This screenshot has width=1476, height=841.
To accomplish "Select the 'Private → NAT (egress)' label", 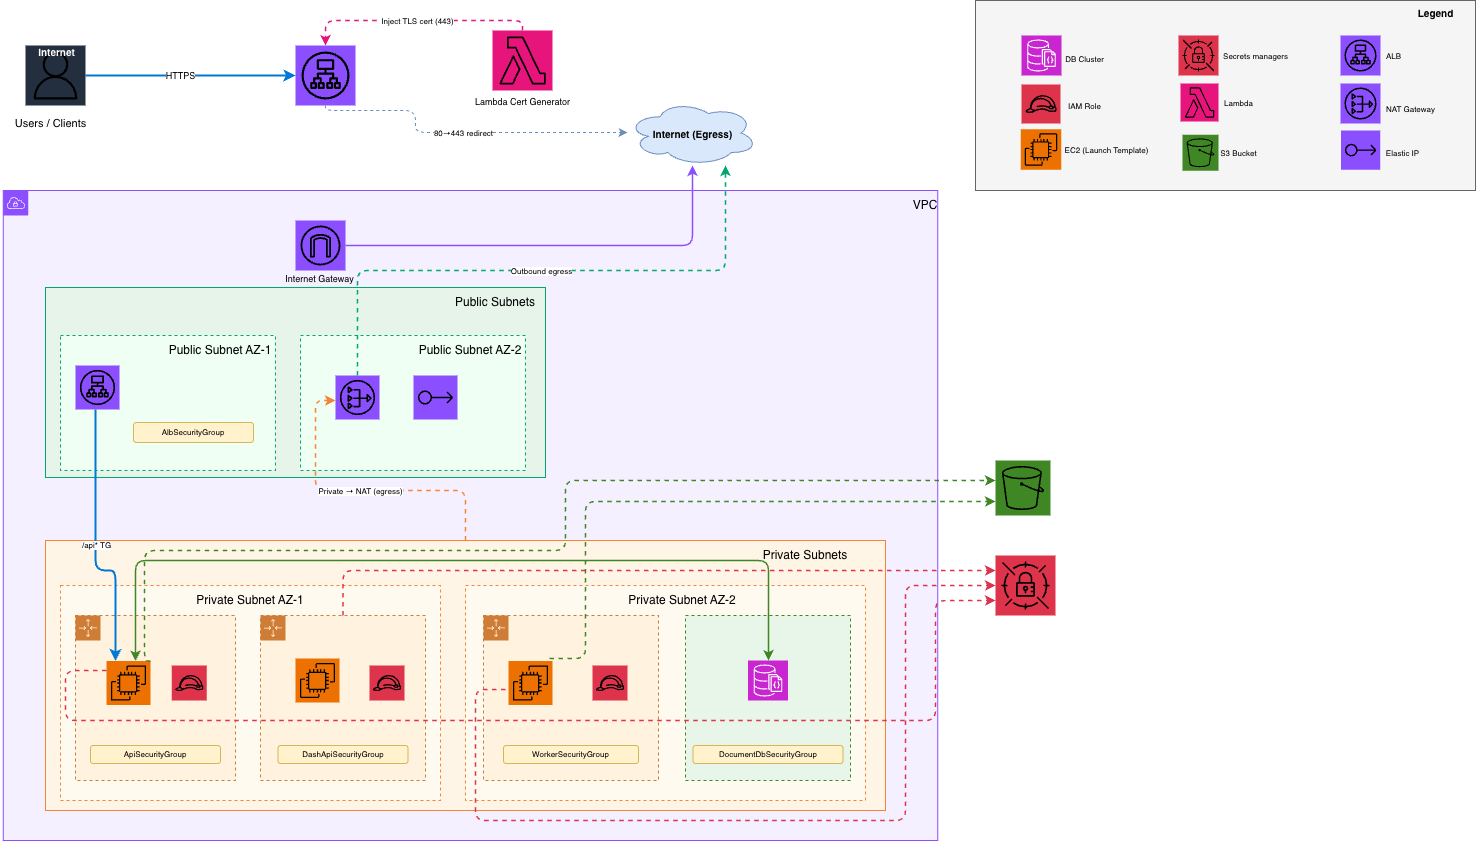I will 360,491.
